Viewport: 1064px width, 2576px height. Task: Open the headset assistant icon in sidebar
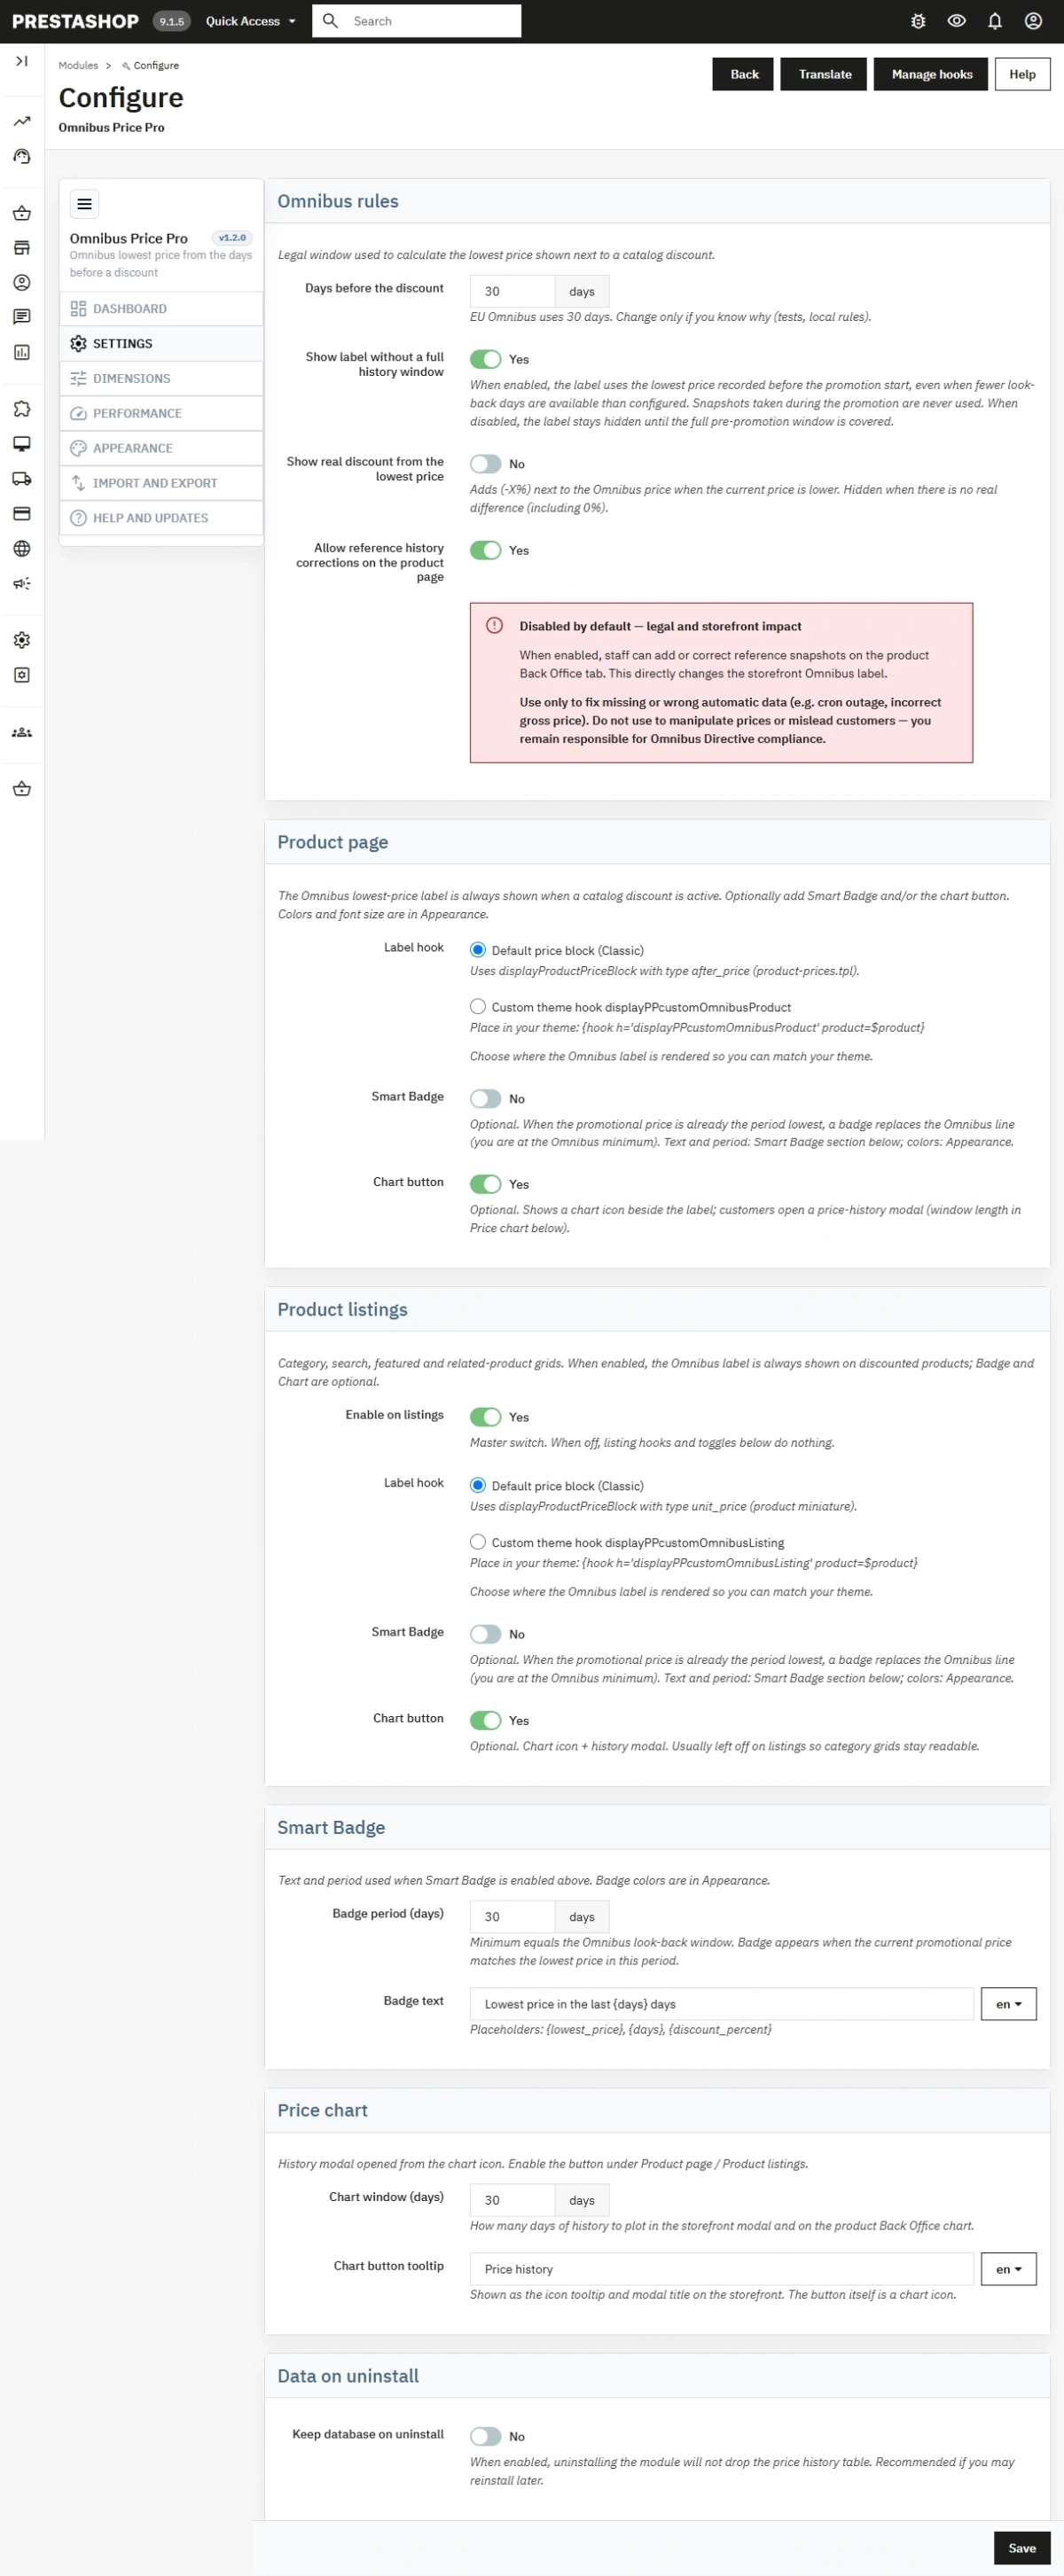pos(21,156)
